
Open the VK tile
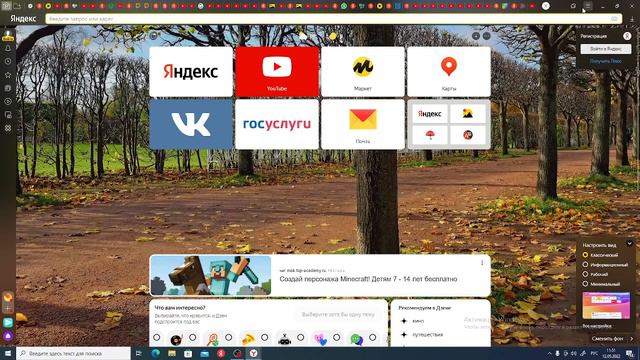point(191,124)
